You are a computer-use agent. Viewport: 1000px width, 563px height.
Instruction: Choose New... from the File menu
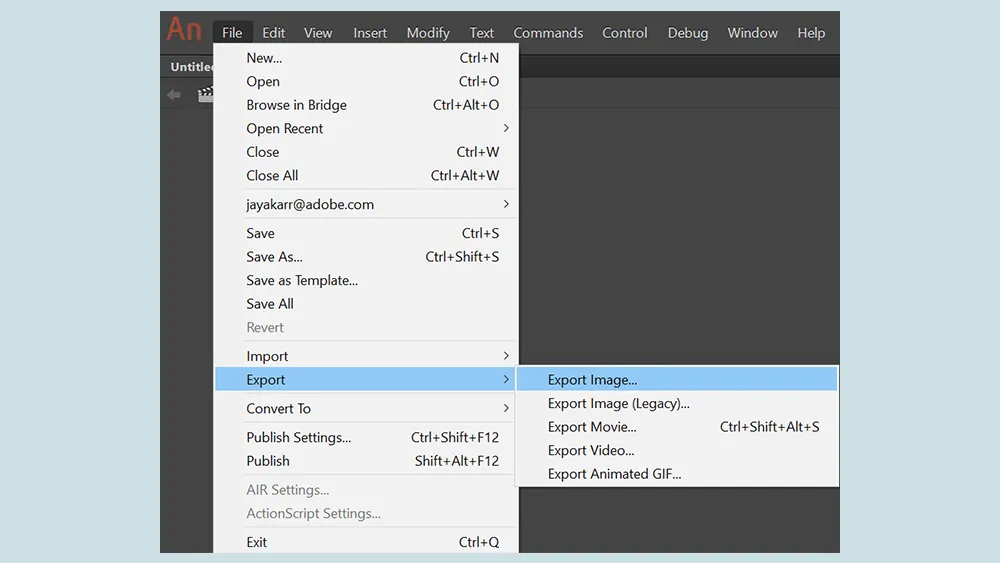(367, 58)
